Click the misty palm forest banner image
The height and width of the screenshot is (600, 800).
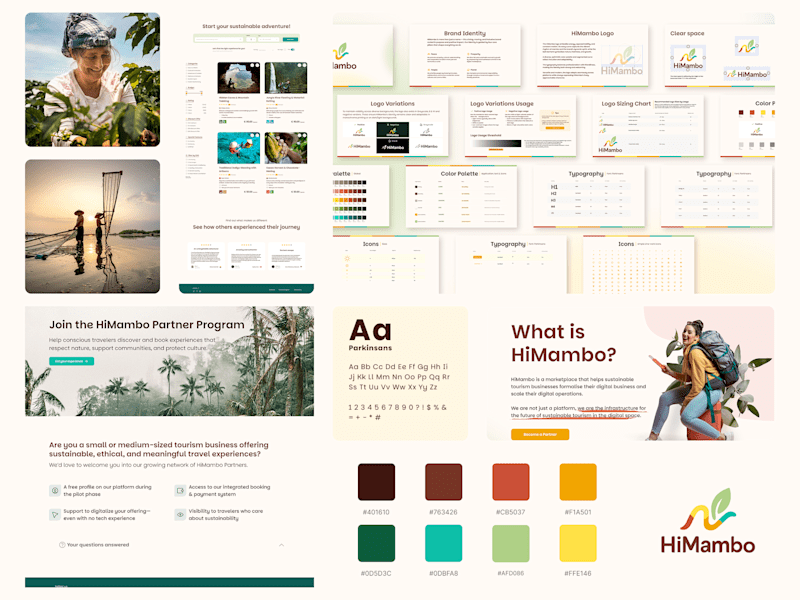pyautogui.click(x=169, y=361)
